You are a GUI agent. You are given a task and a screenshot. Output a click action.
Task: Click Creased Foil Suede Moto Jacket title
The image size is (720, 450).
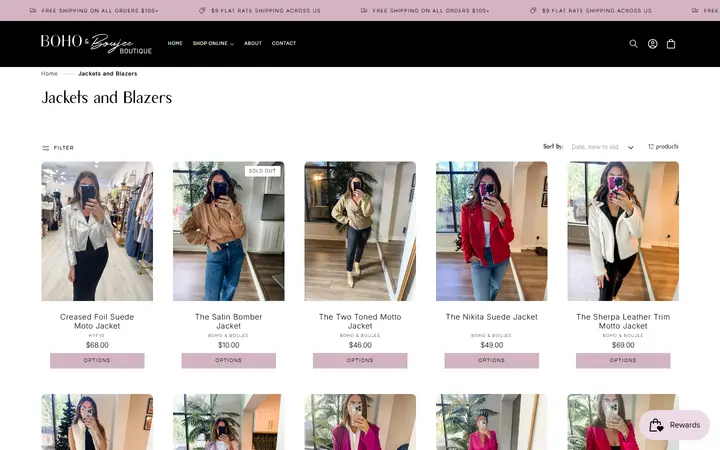click(x=97, y=321)
